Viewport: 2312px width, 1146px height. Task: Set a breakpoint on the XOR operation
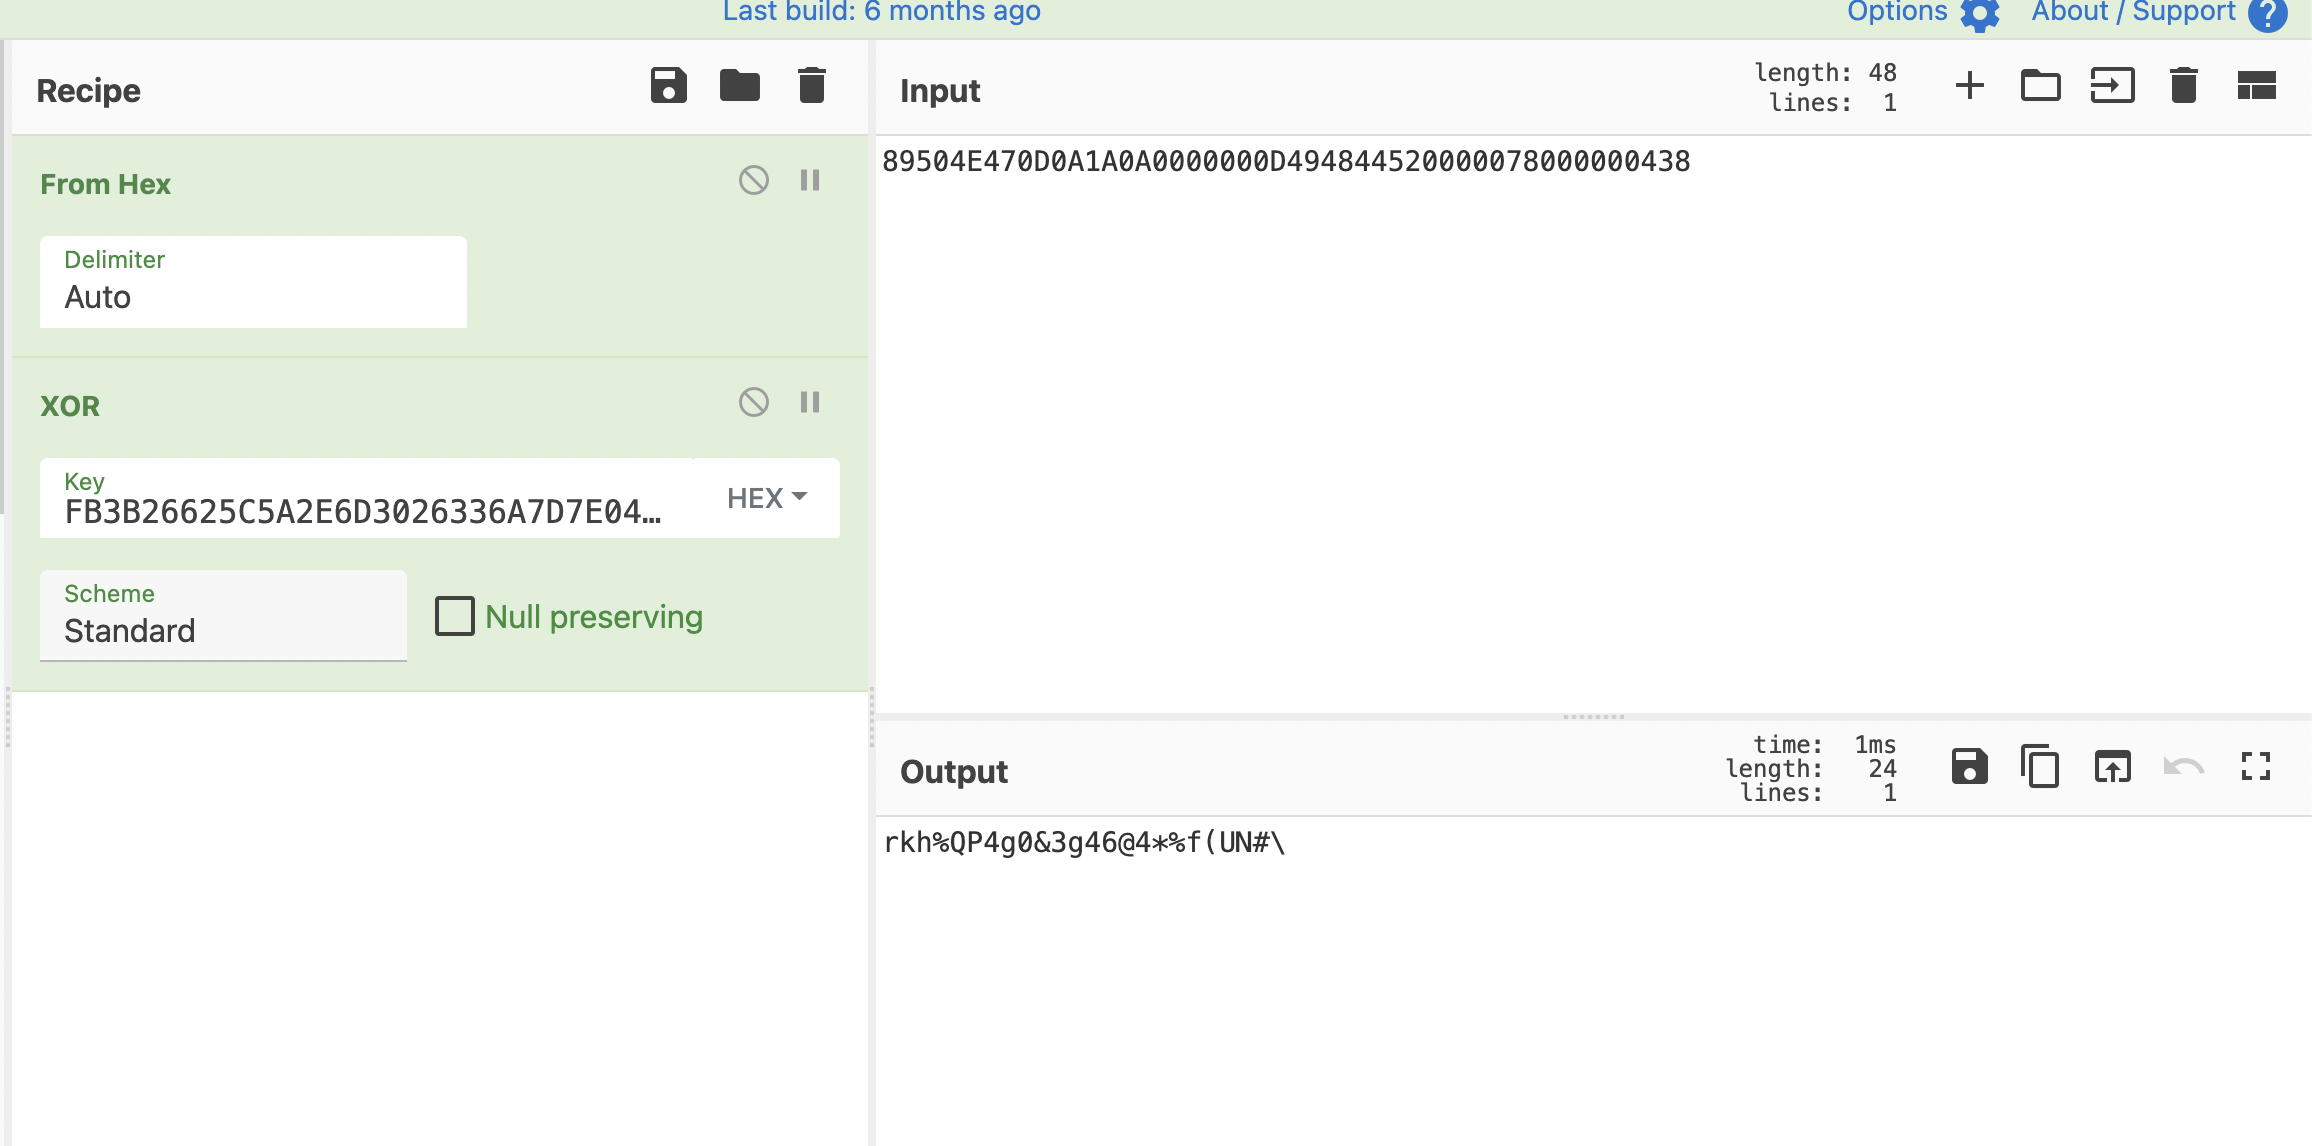[x=810, y=403]
